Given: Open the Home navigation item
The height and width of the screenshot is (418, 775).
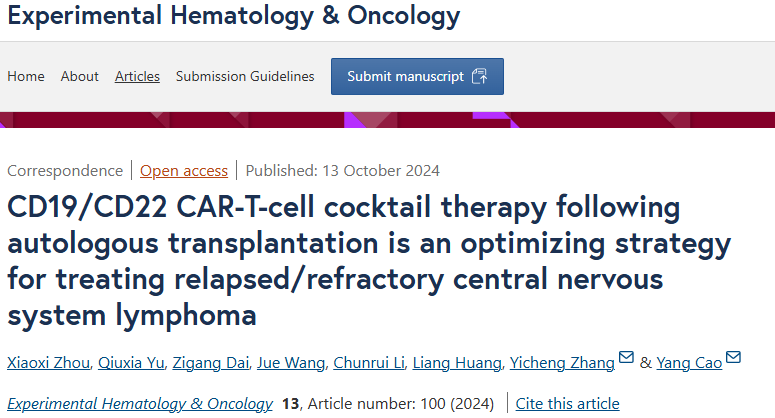Looking at the screenshot, I should click(x=26, y=76).
